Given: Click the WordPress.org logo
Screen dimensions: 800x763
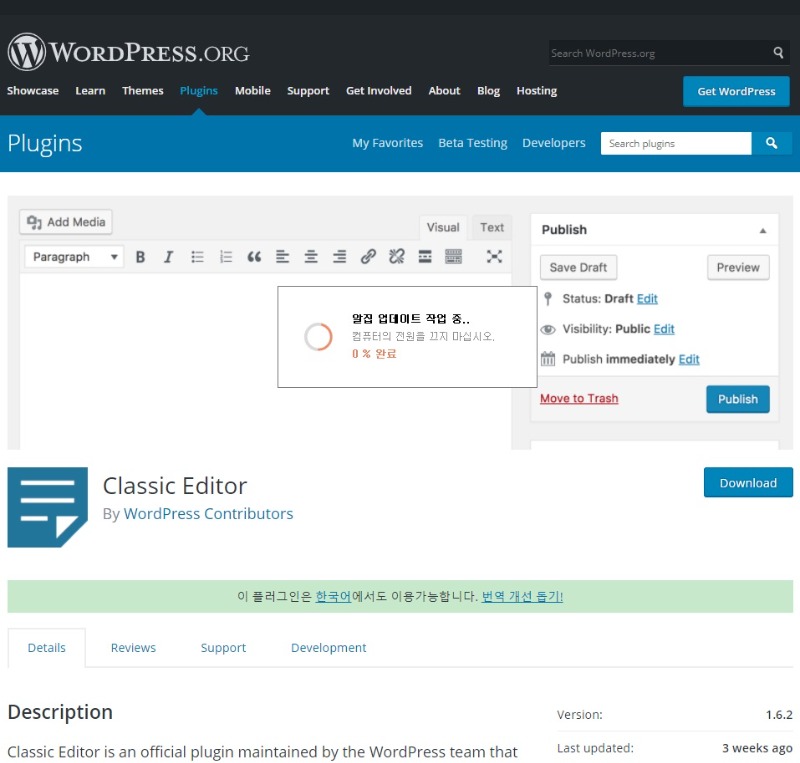Looking at the screenshot, I should [128, 52].
